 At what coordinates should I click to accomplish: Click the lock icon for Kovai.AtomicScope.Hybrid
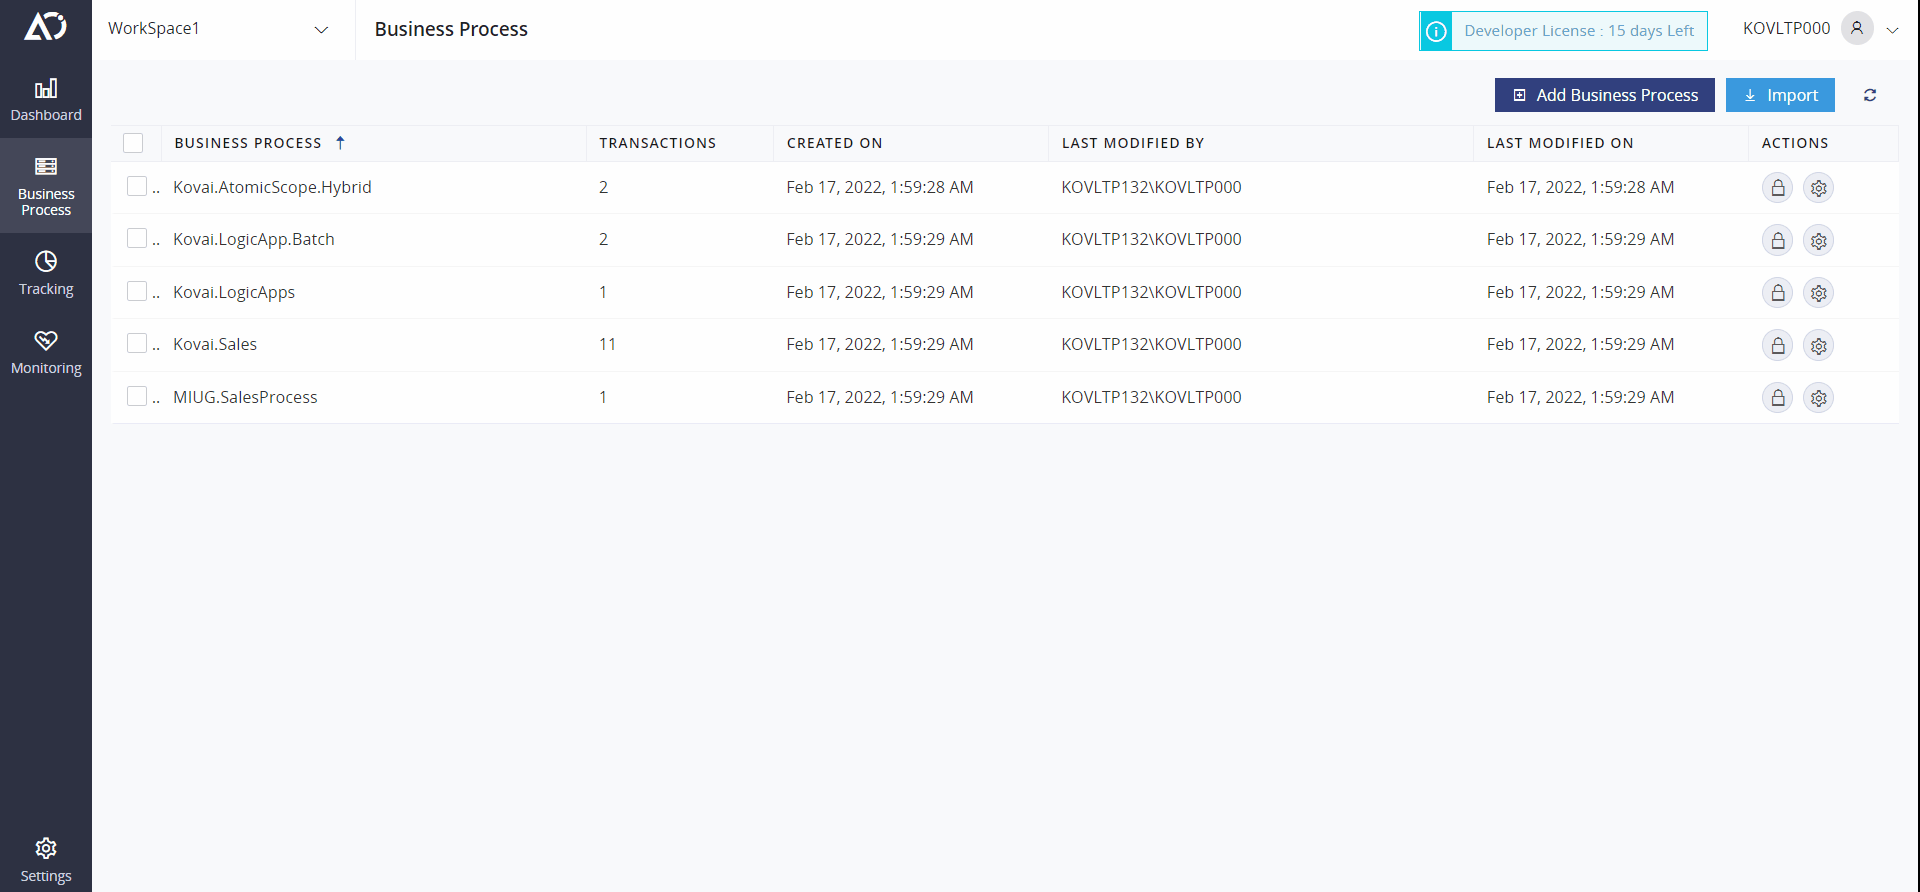[1777, 188]
